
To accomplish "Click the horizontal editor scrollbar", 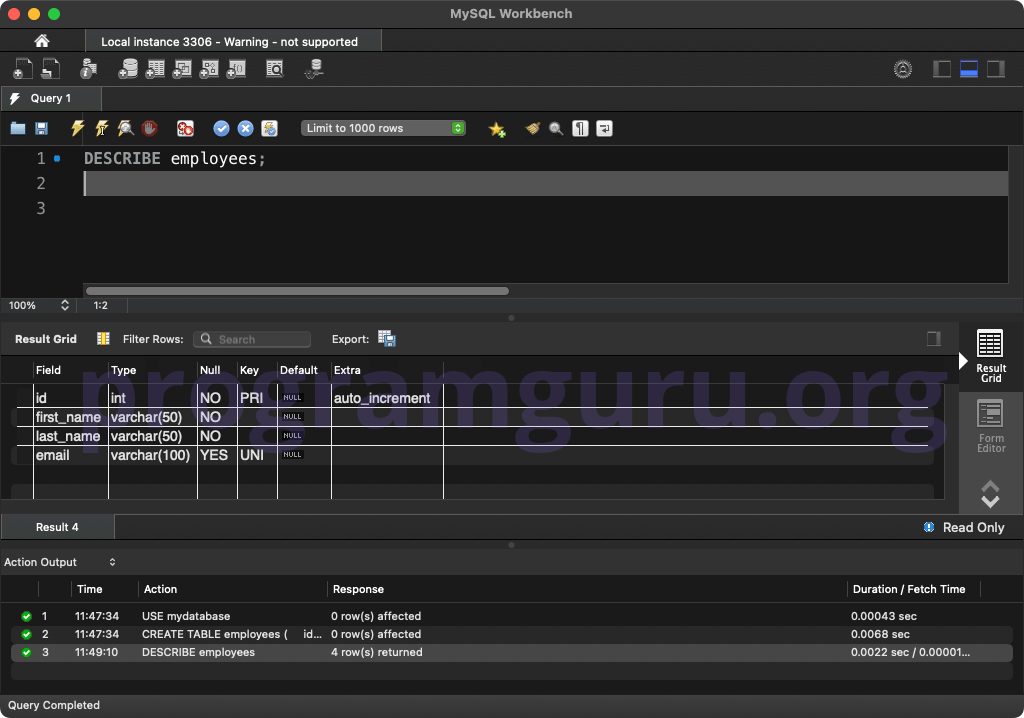I will point(297,291).
